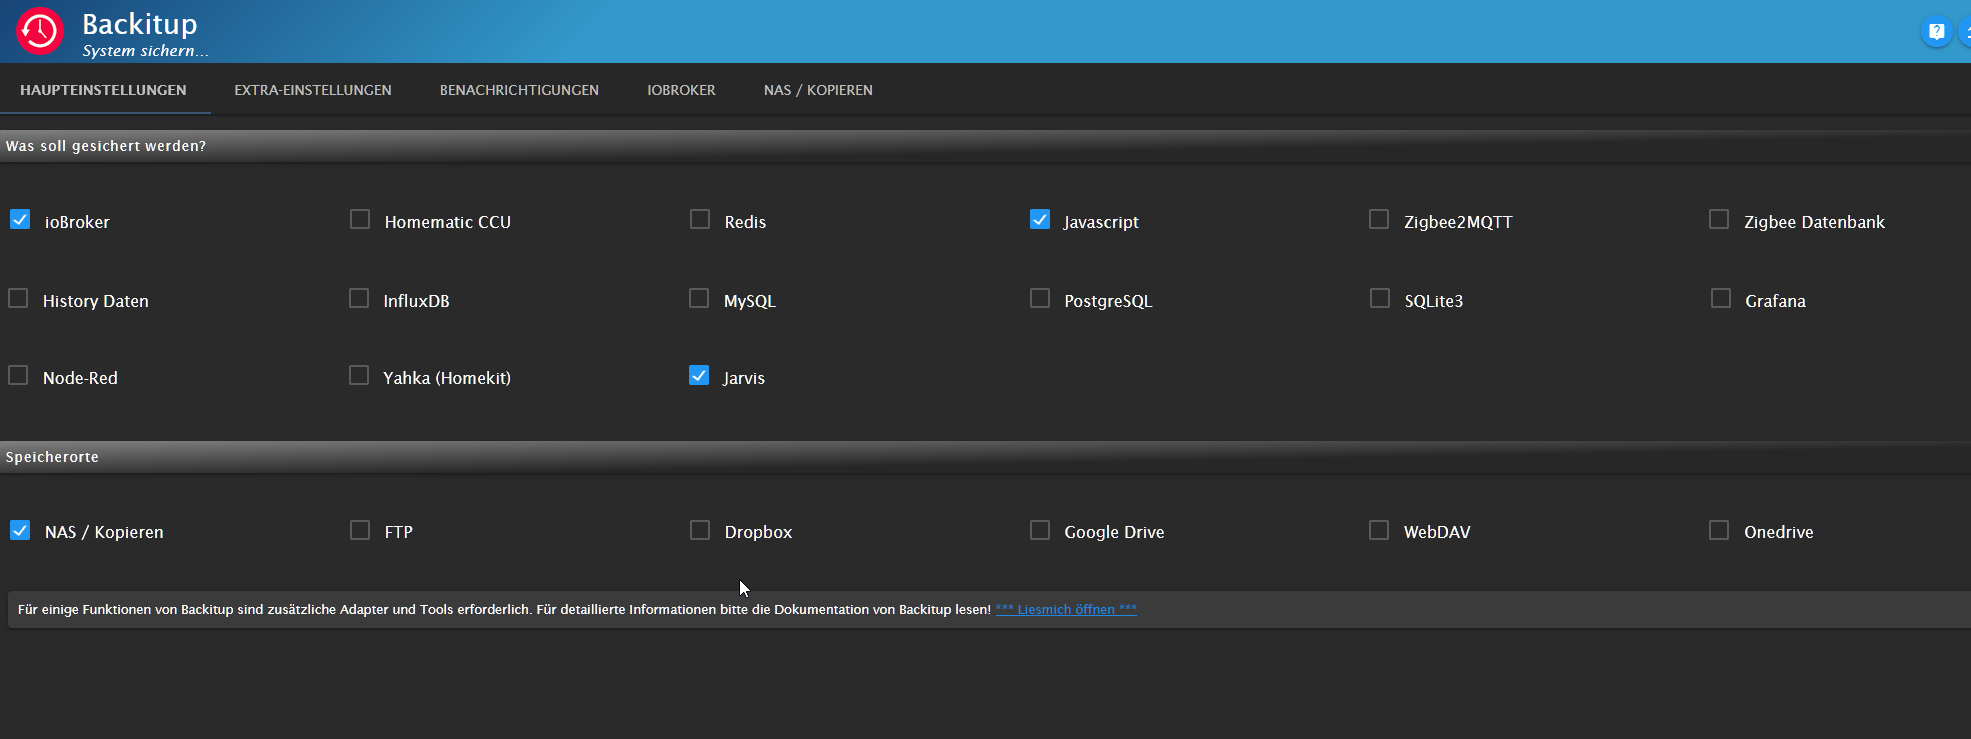Open the Benachrichtigungen tab

(x=519, y=90)
